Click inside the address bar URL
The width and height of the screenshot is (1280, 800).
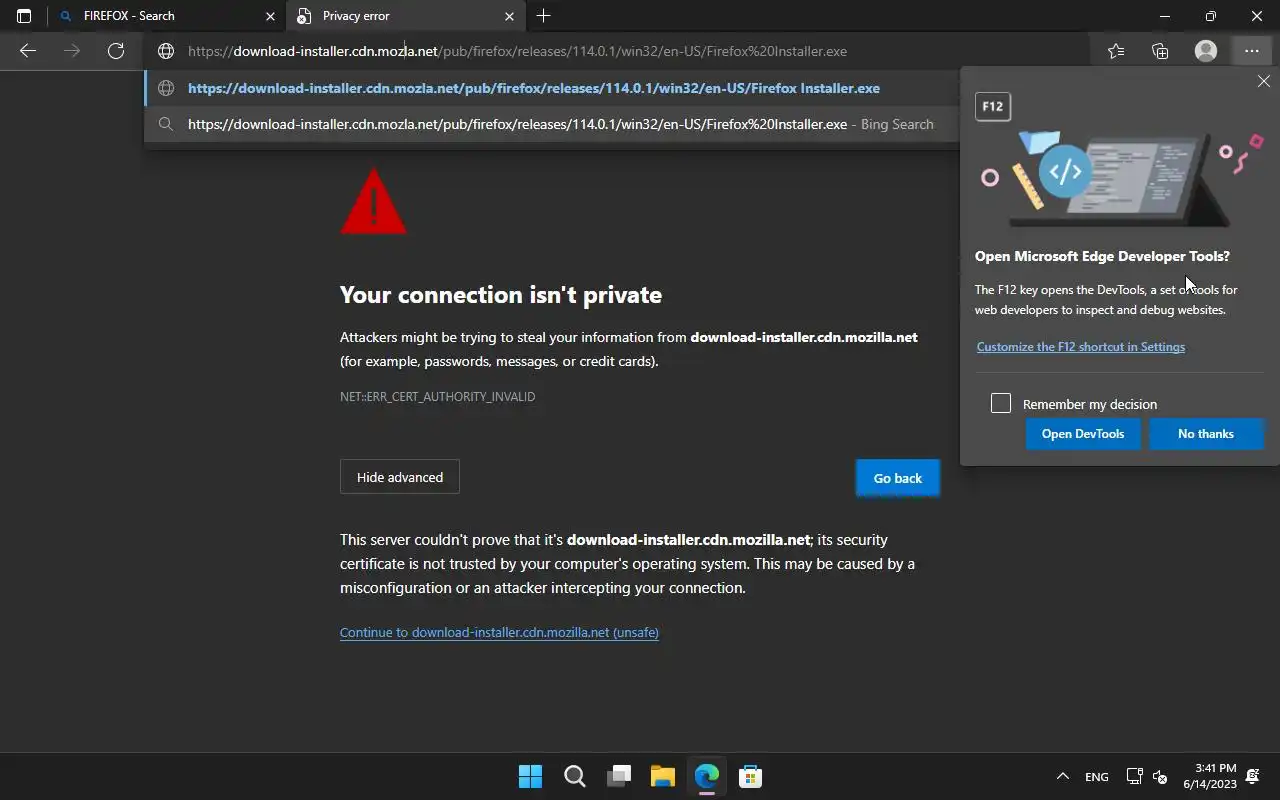tap(517, 51)
